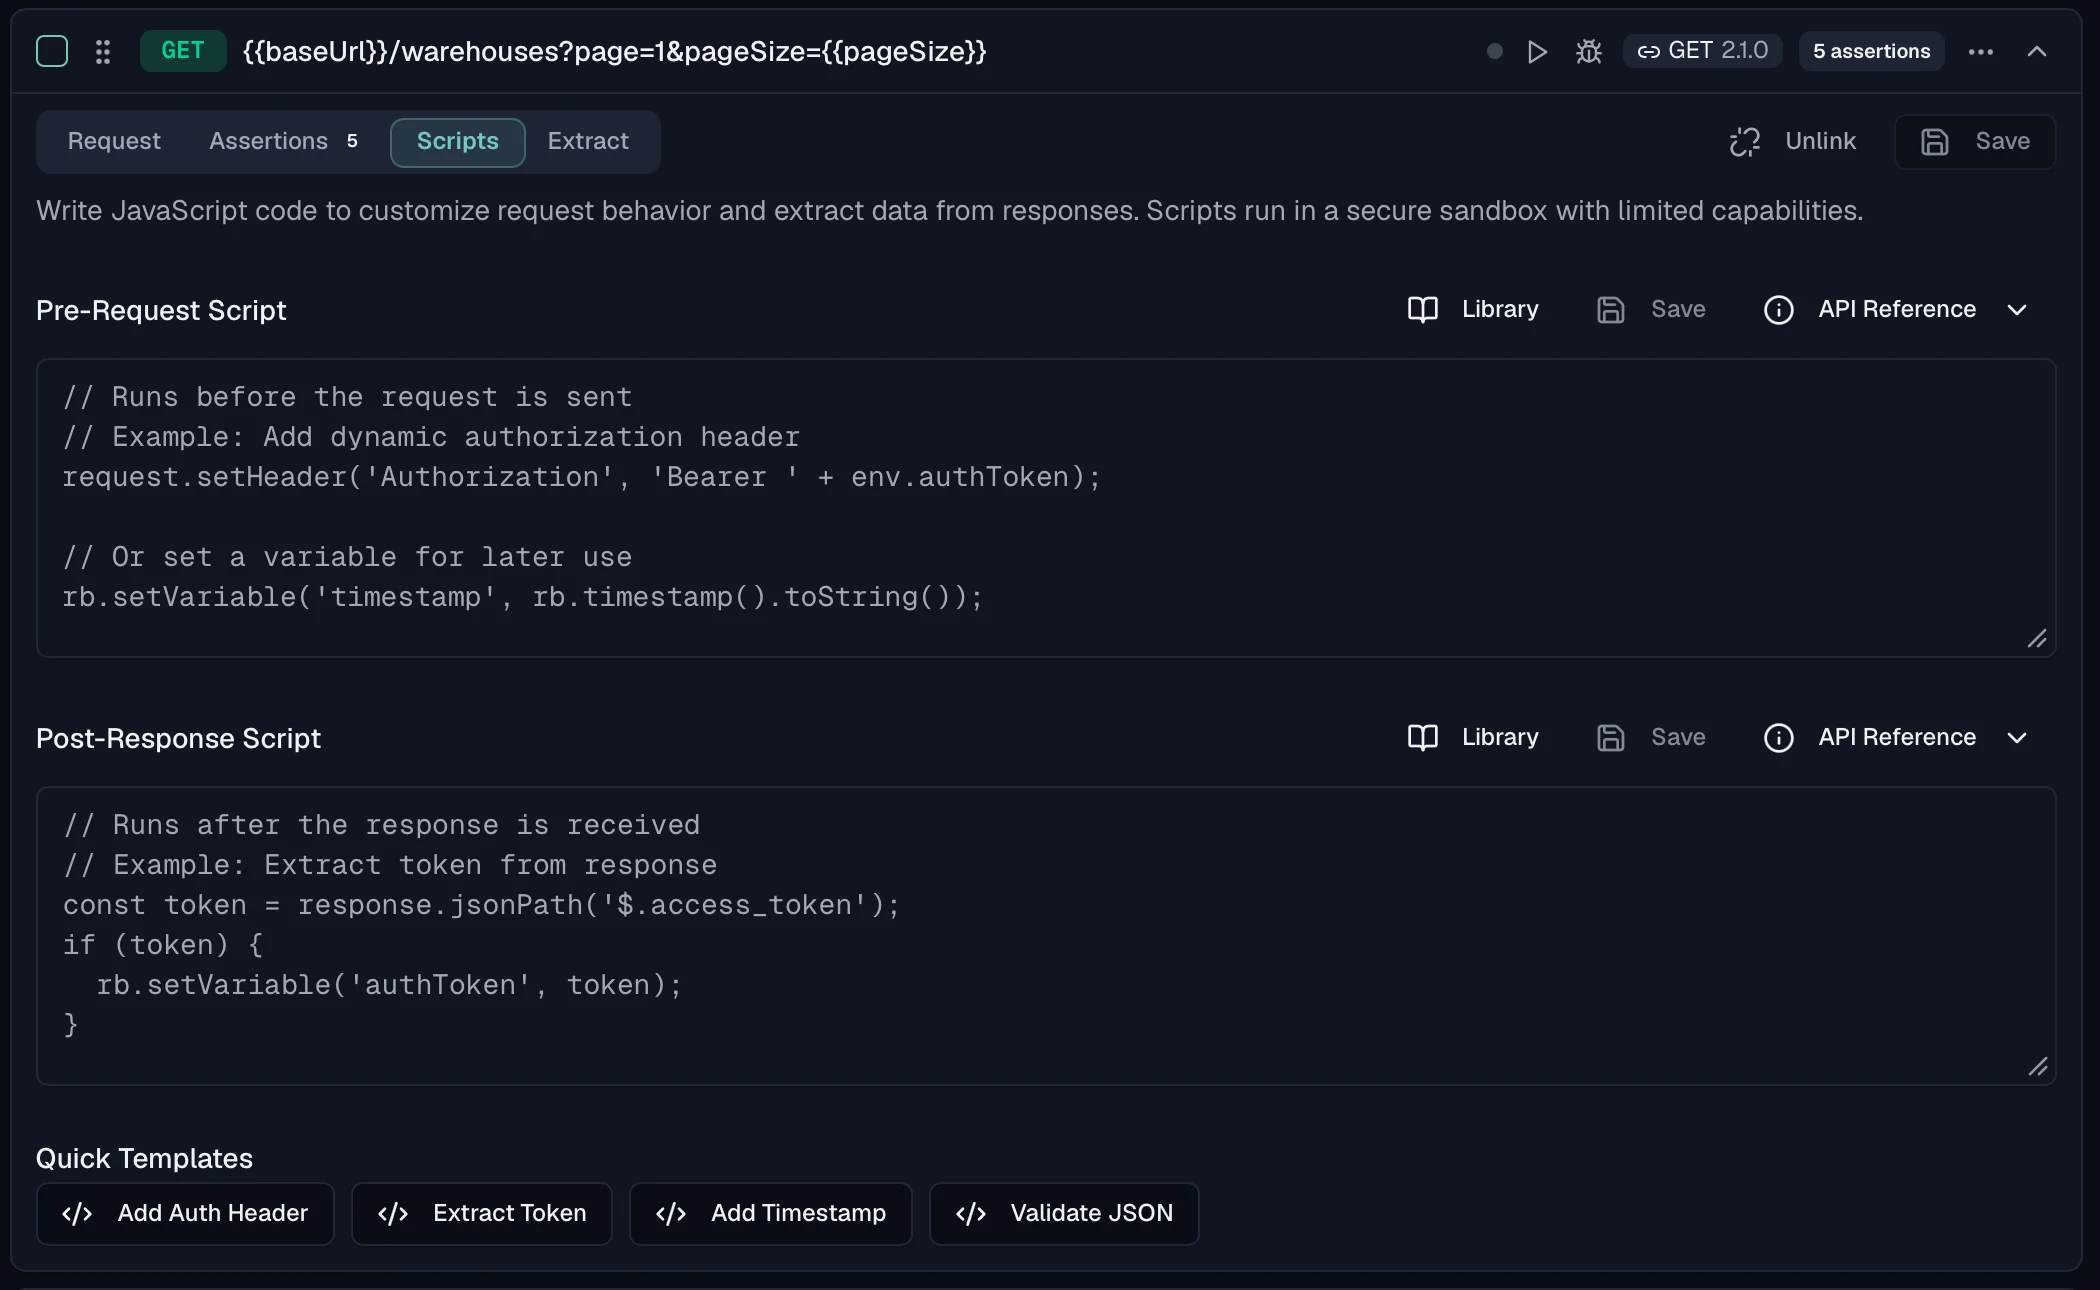Save the Post-Response Script
Image resolution: width=2100 pixels, height=1290 pixels.
click(x=1652, y=737)
